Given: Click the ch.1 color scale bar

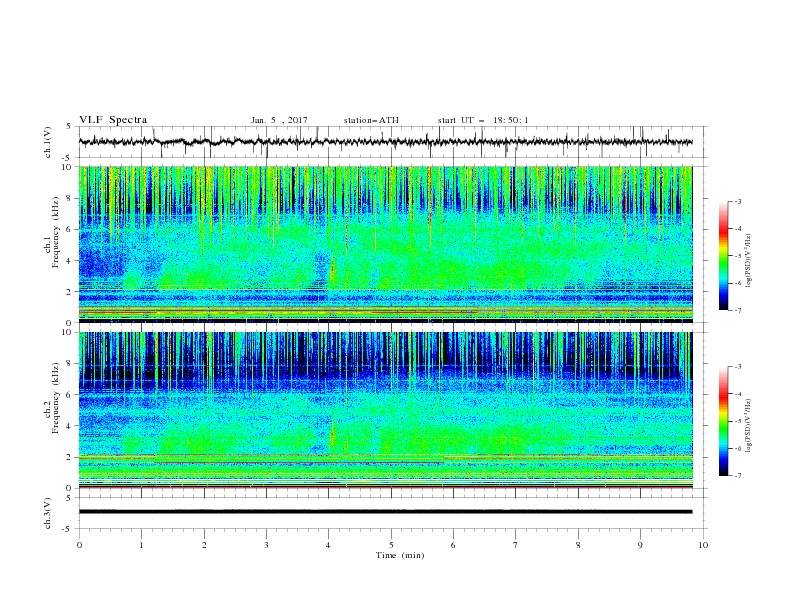Looking at the screenshot, I should point(723,256).
